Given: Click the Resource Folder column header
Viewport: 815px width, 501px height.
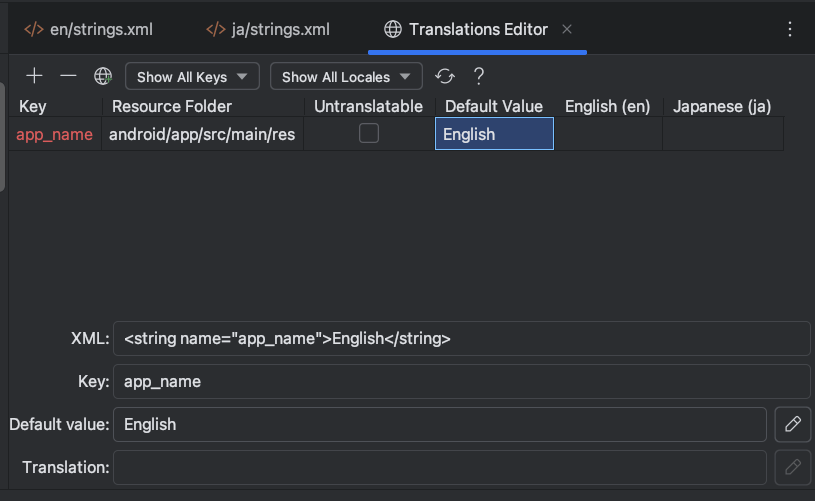Looking at the screenshot, I should [x=203, y=107].
